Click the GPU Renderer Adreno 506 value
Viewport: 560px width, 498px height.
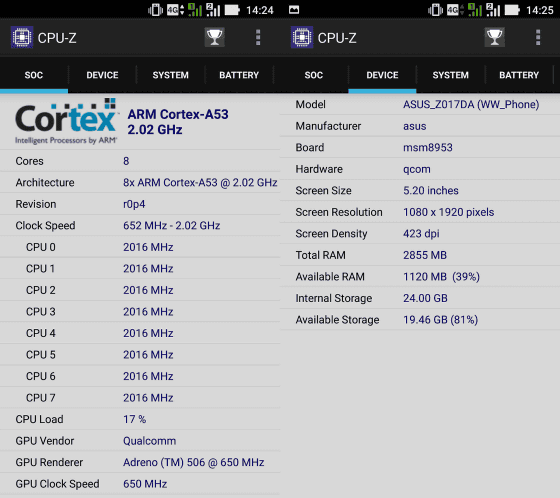[x=194, y=462]
